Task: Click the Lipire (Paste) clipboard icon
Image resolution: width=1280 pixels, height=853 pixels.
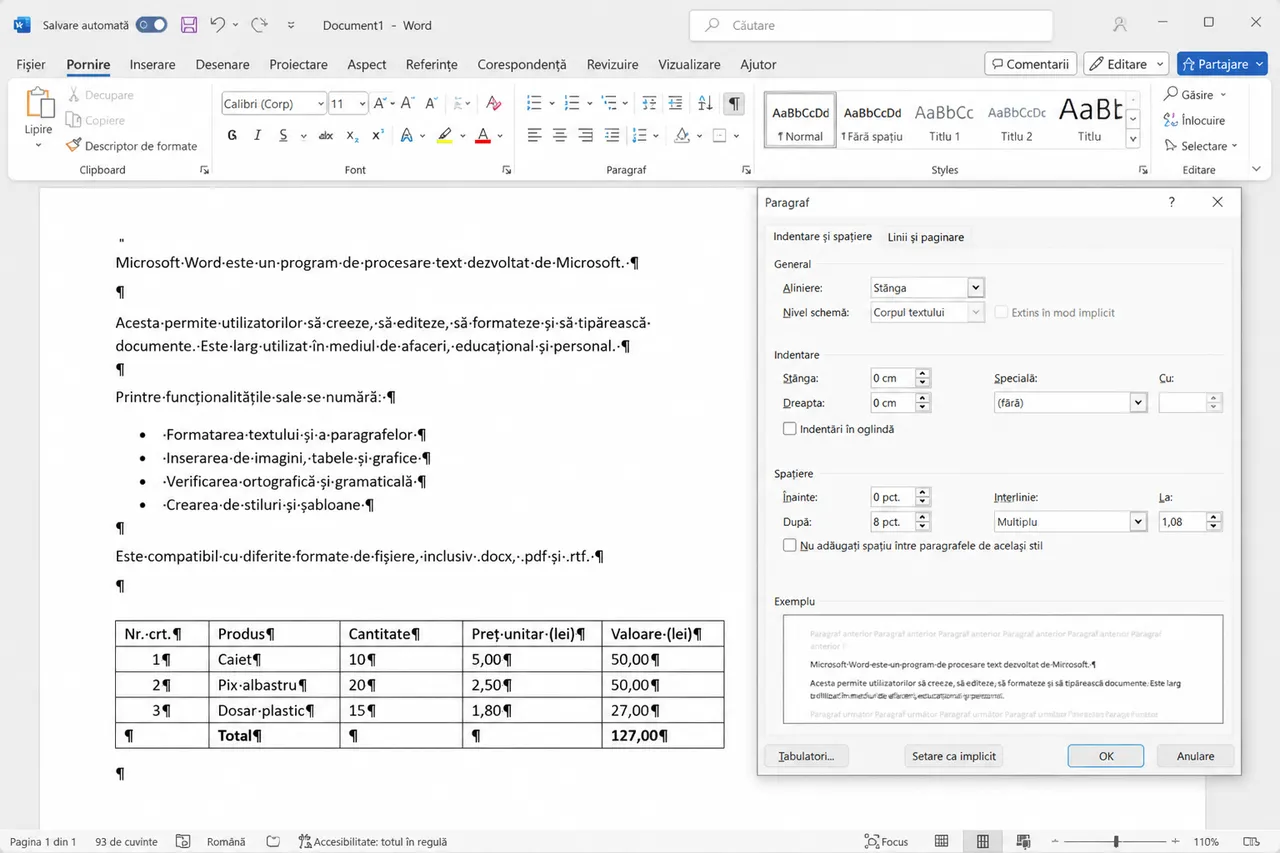Action: coord(39,104)
